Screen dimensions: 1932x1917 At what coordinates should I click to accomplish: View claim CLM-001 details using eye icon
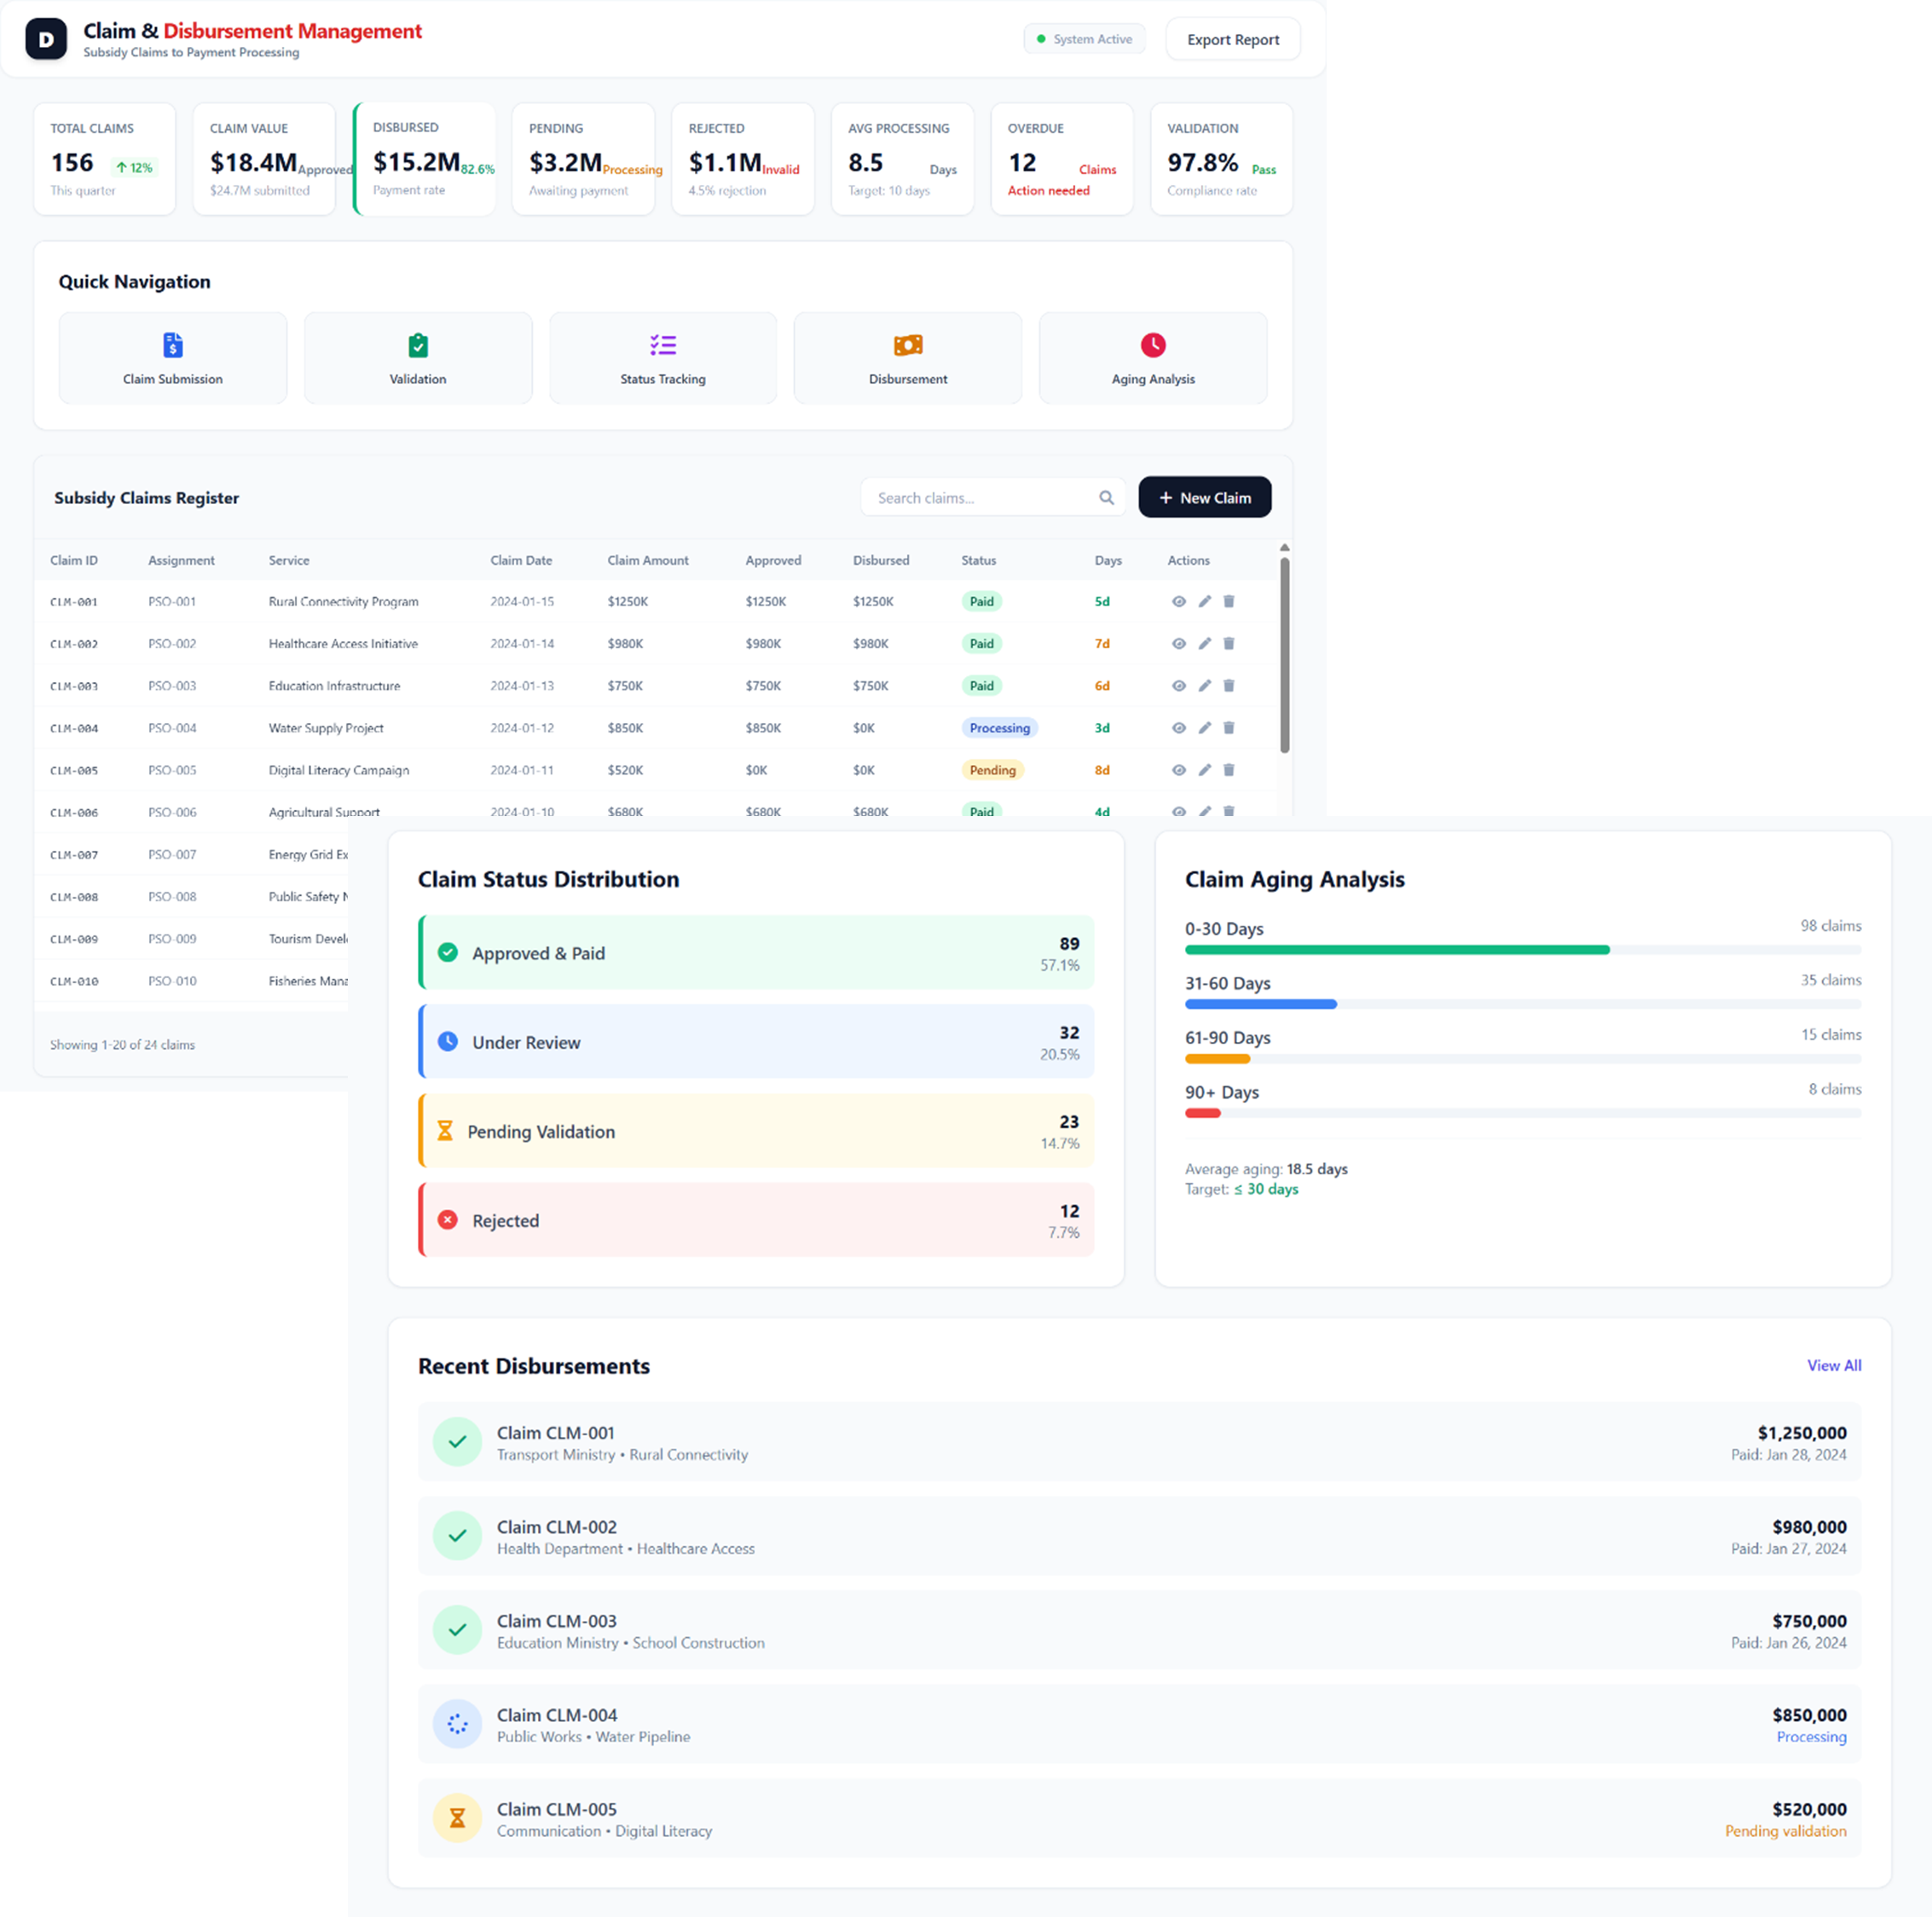1179,601
